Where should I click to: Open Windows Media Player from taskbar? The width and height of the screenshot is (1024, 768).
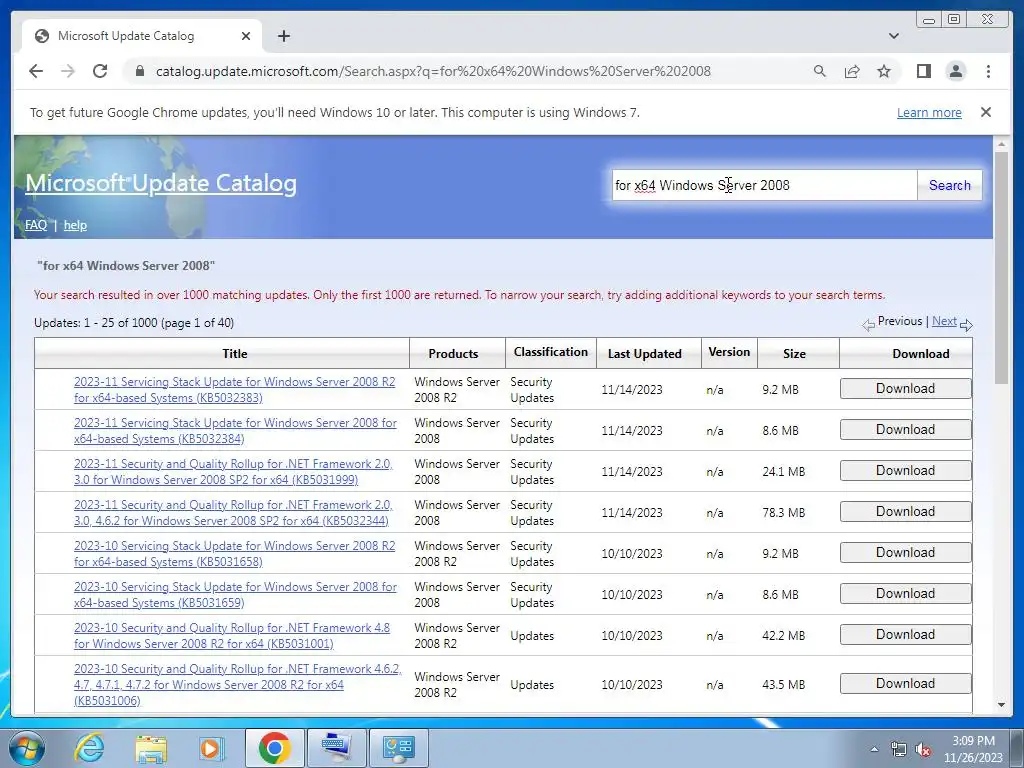[x=211, y=748]
